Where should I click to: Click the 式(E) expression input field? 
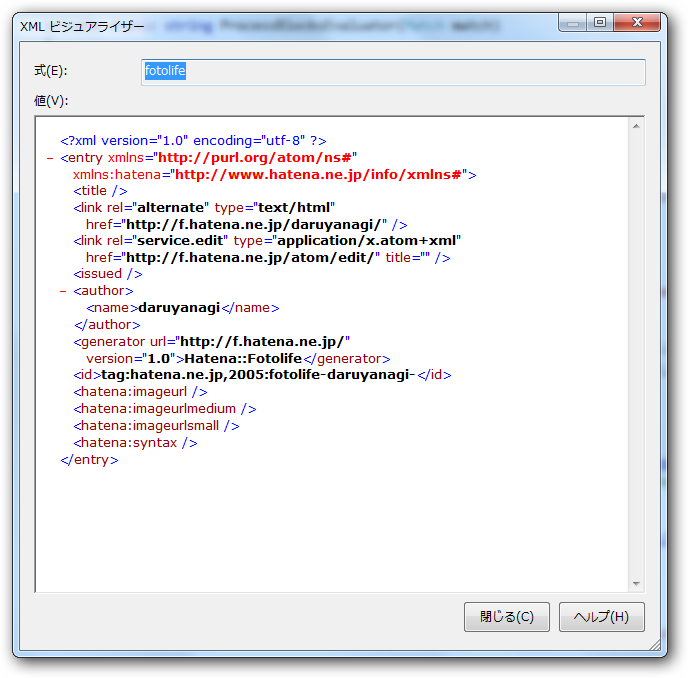[393, 72]
